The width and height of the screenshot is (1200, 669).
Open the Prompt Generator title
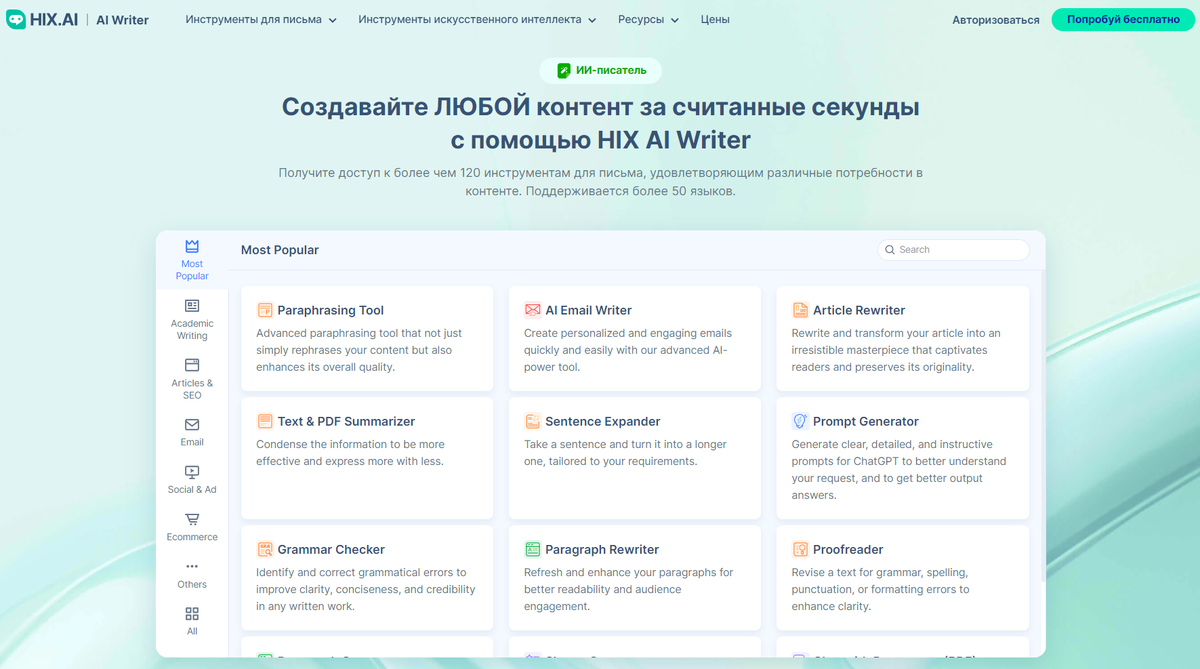pos(866,421)
